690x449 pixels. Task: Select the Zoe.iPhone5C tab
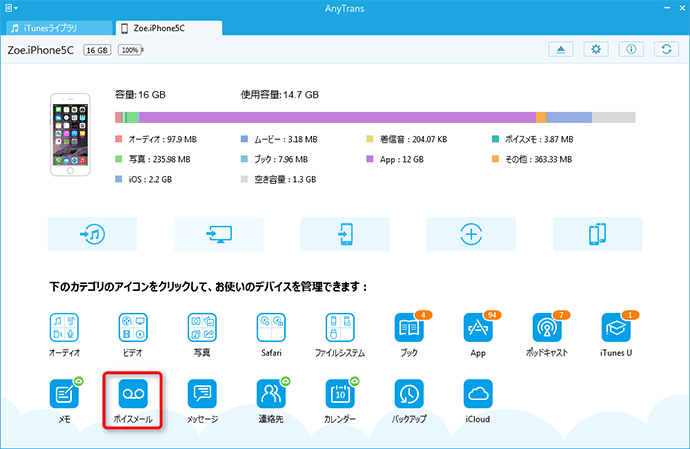tap(169, 28)
